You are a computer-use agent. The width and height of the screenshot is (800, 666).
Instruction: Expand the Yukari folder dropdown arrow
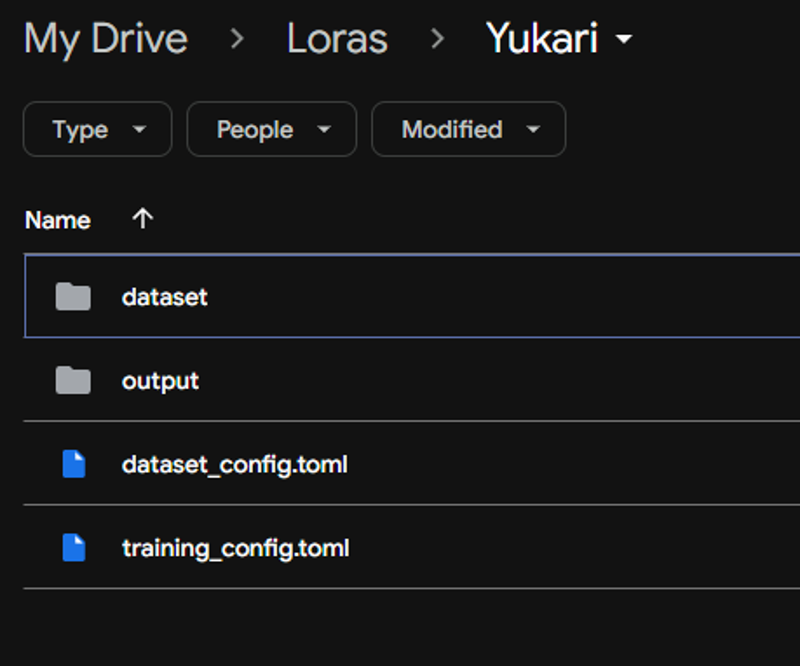point(624,38)
